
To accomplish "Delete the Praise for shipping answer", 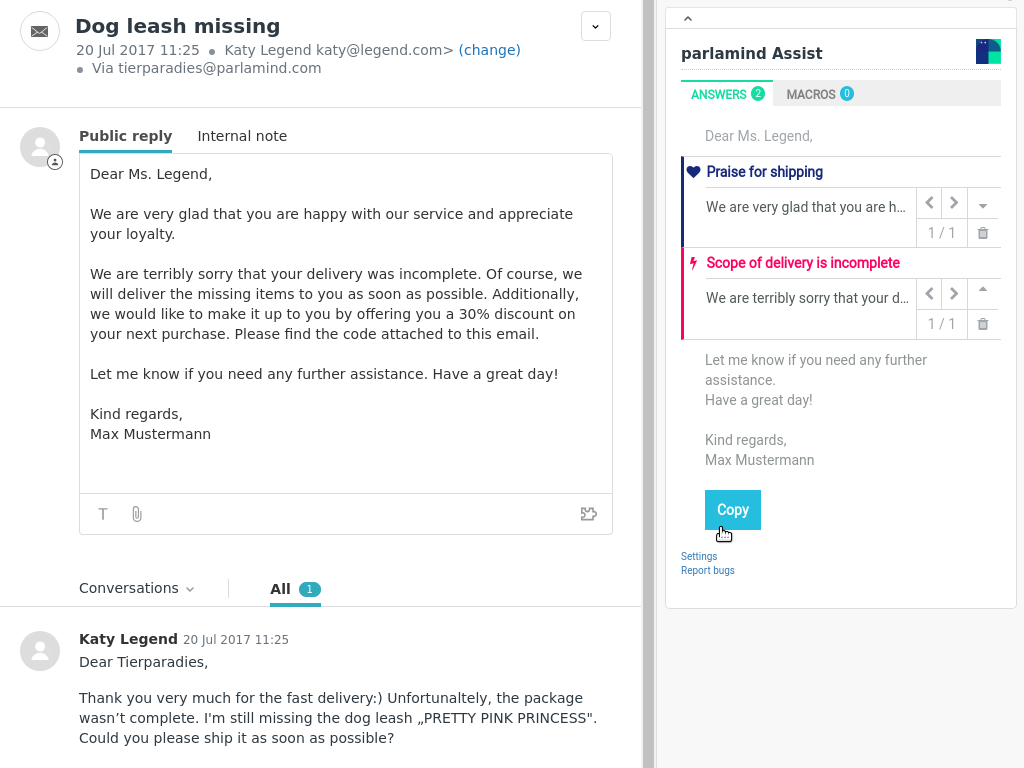I will tap(983, 233).
